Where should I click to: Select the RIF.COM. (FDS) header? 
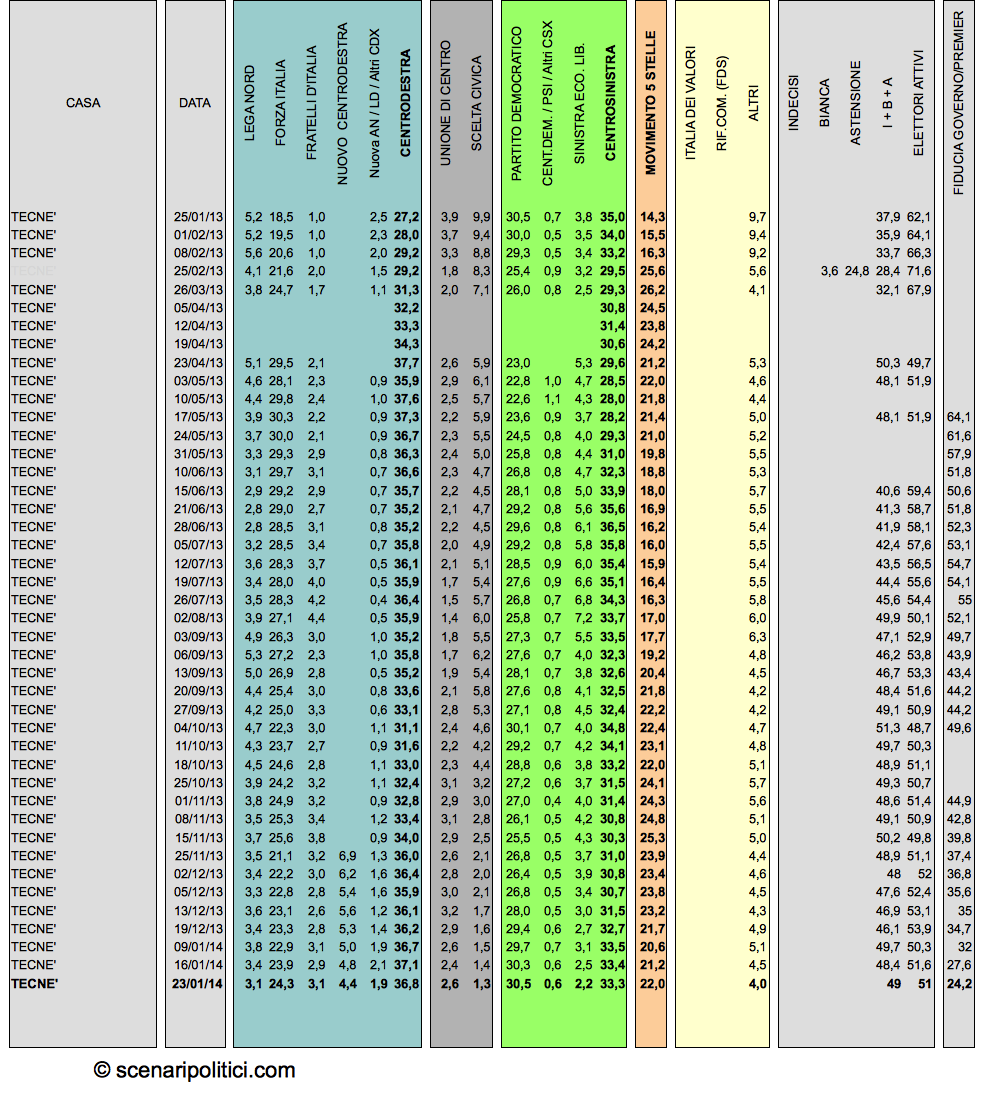(721, 103)
